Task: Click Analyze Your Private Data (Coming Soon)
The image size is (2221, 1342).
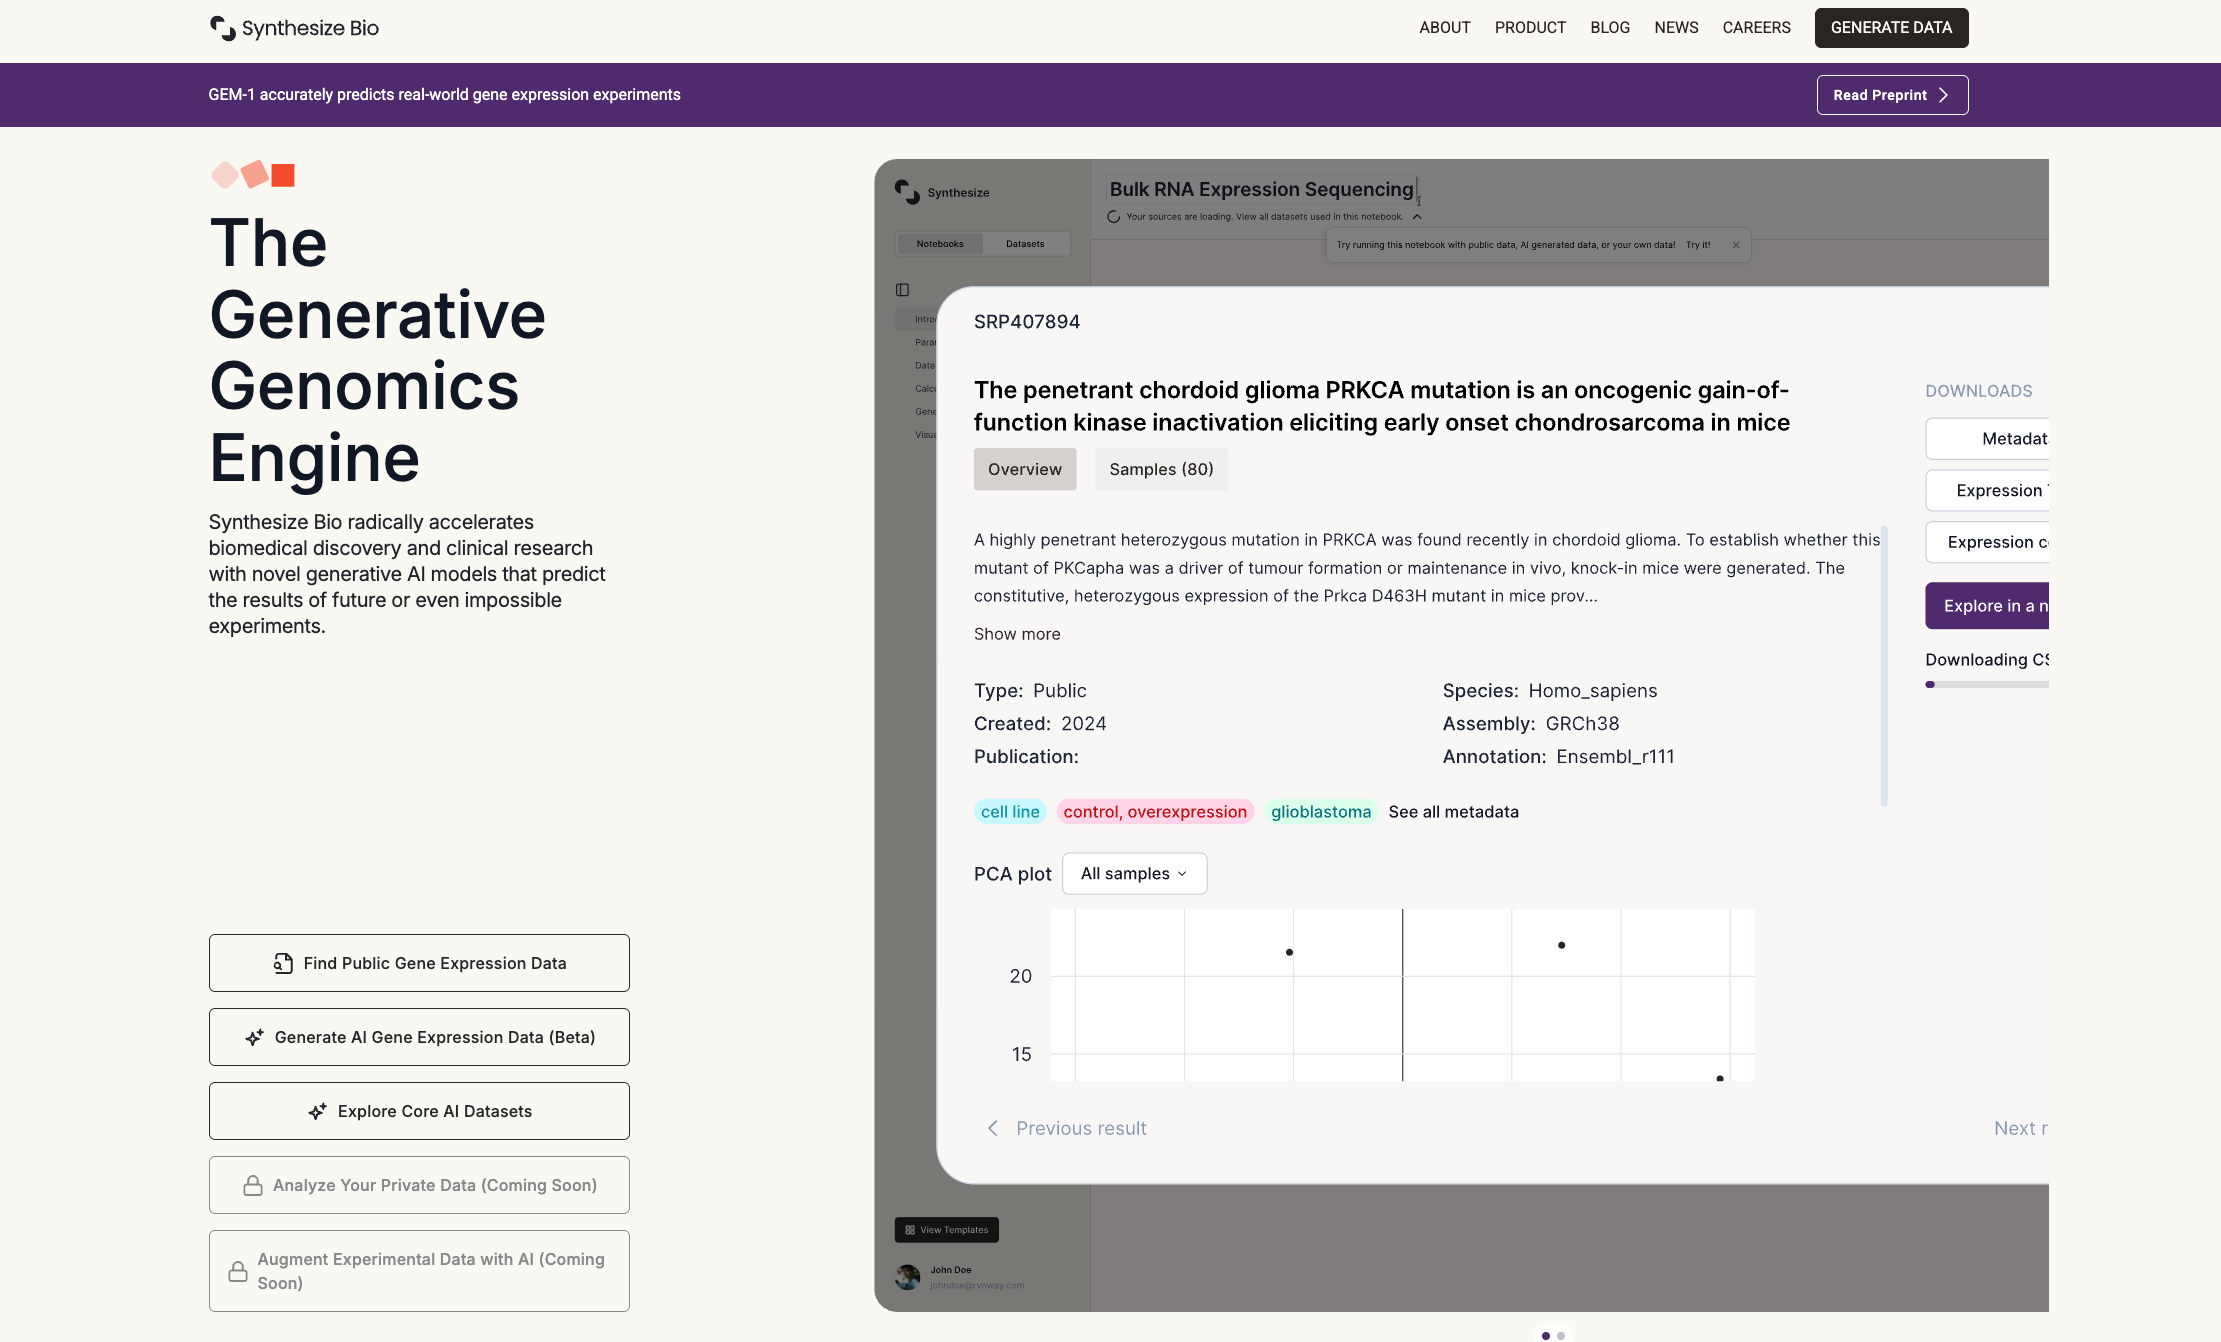Action: 419,1185
